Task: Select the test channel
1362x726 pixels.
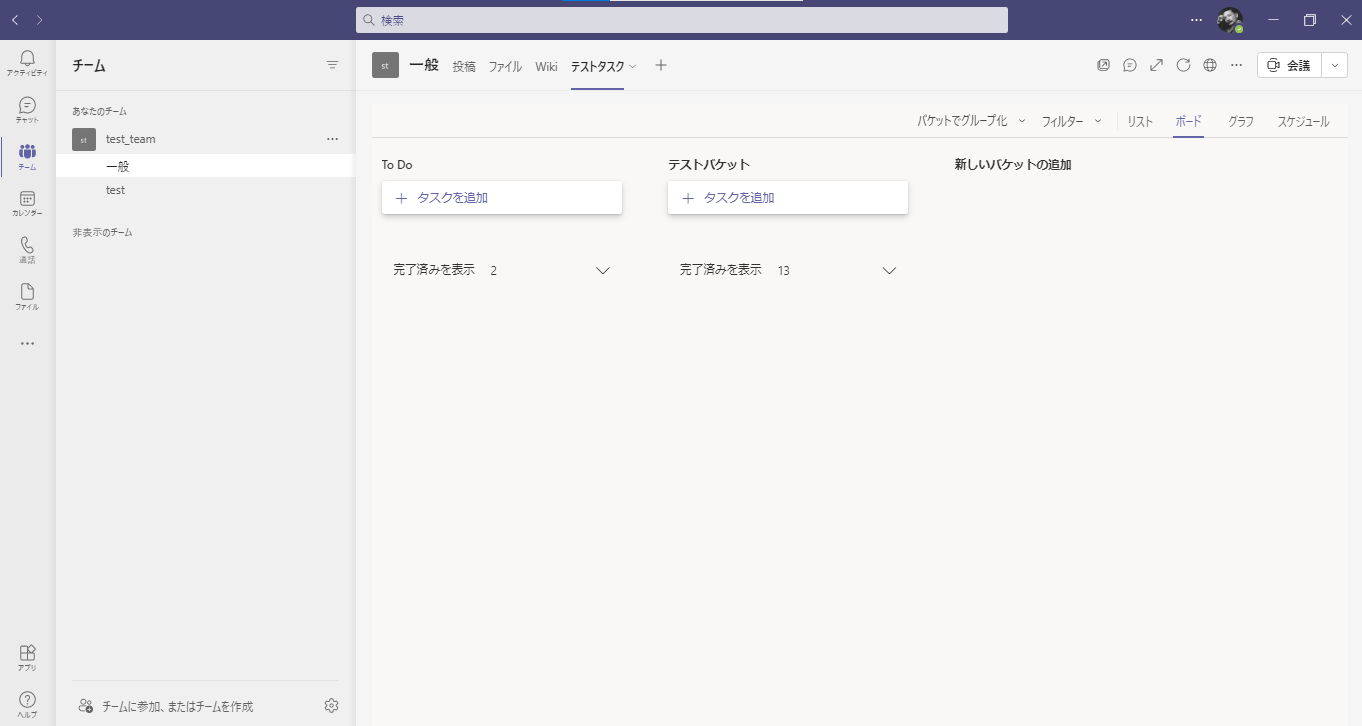Action: [206, 190]
